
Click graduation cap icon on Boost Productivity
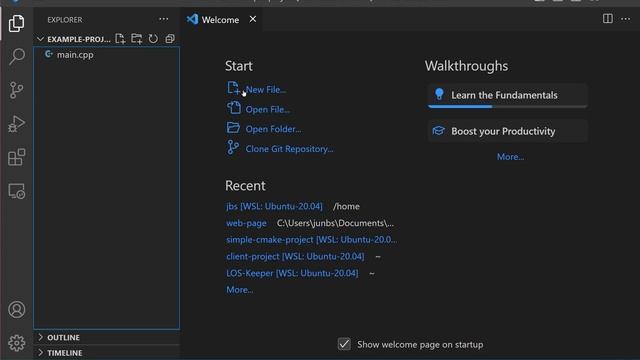pyautogui.click(x=439, y=131)
